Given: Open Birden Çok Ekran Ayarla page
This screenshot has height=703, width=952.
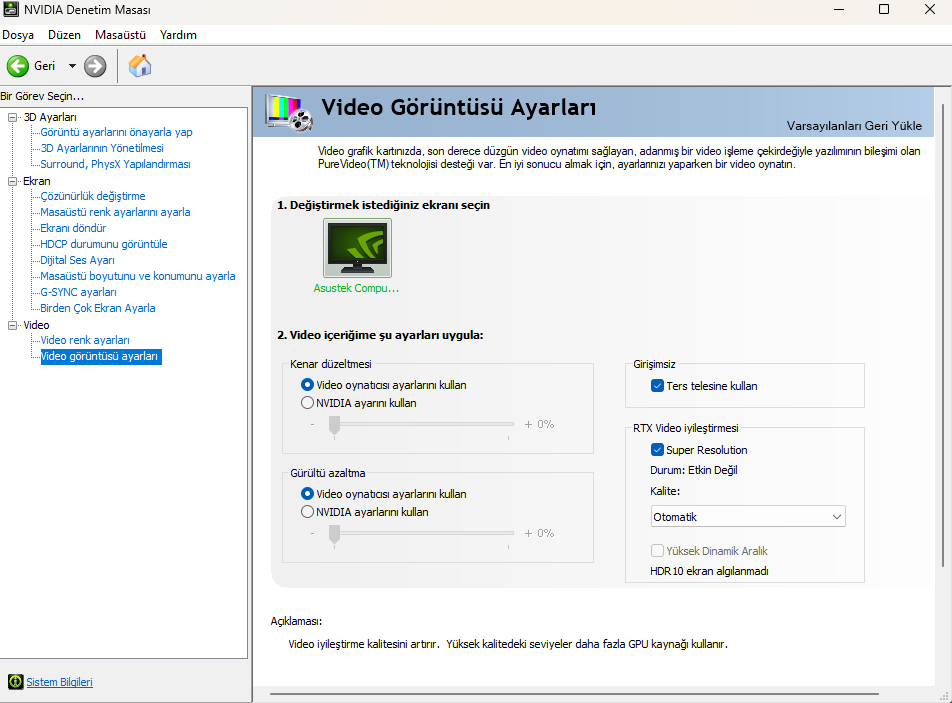Looking at the screenshot, I should pyautogui.click(x=98, y=308).
